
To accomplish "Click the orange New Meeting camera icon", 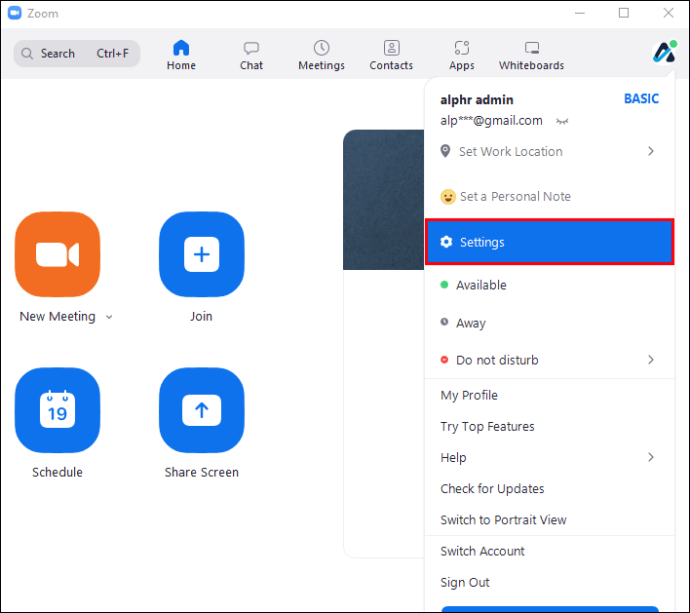I will 58,254.
